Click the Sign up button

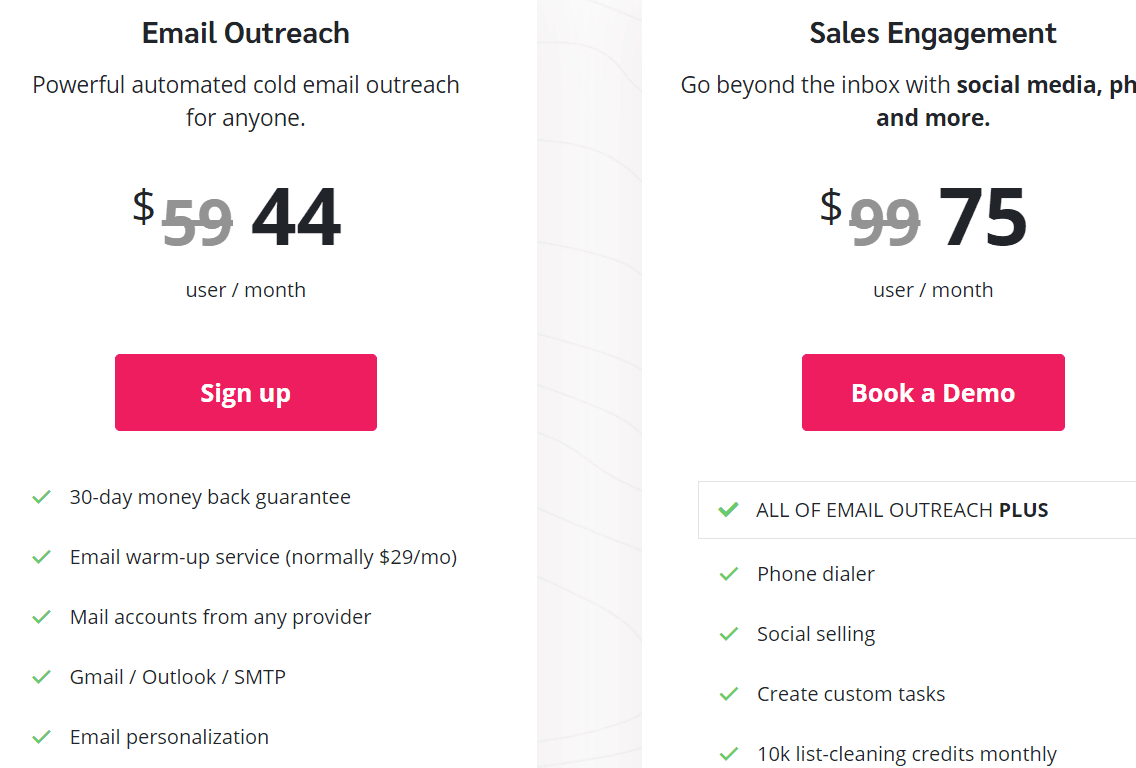point(246,393)
